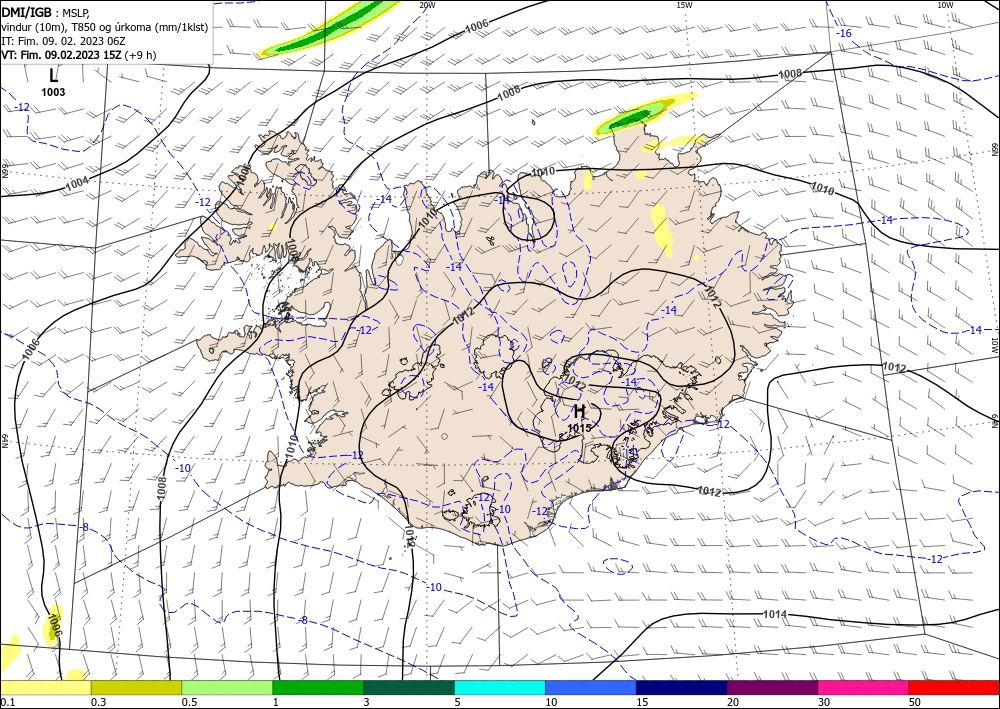Click the '1003' low pressure value

53,92
